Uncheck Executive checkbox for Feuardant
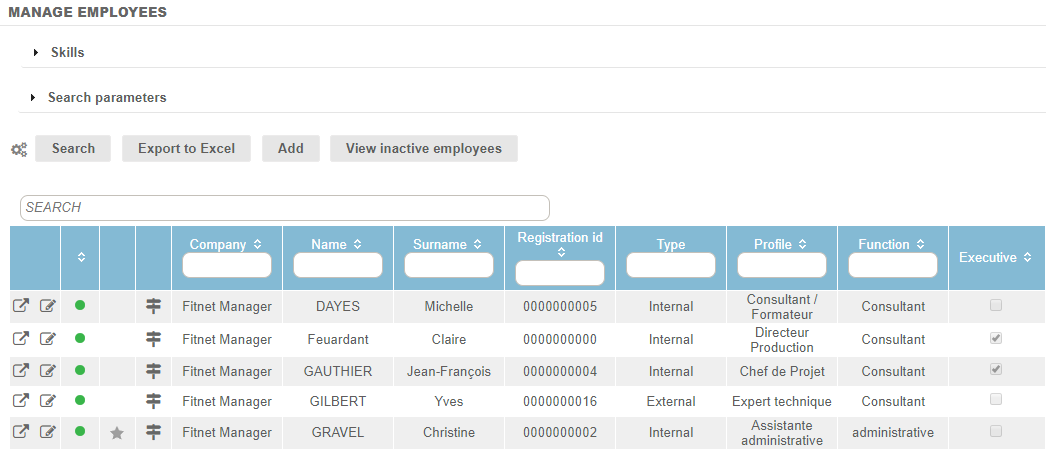 pos(995,338)
